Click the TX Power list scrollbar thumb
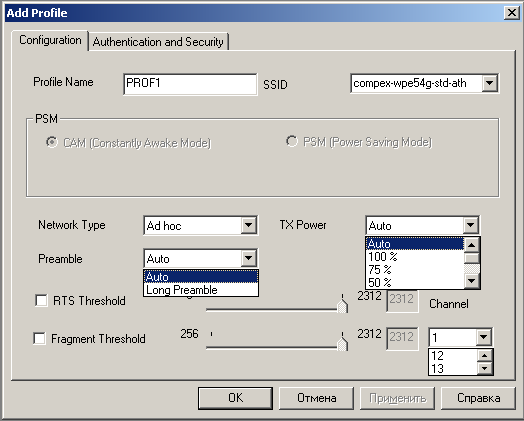This screenshot has width=524, height=421. click(x=472, y=258)
